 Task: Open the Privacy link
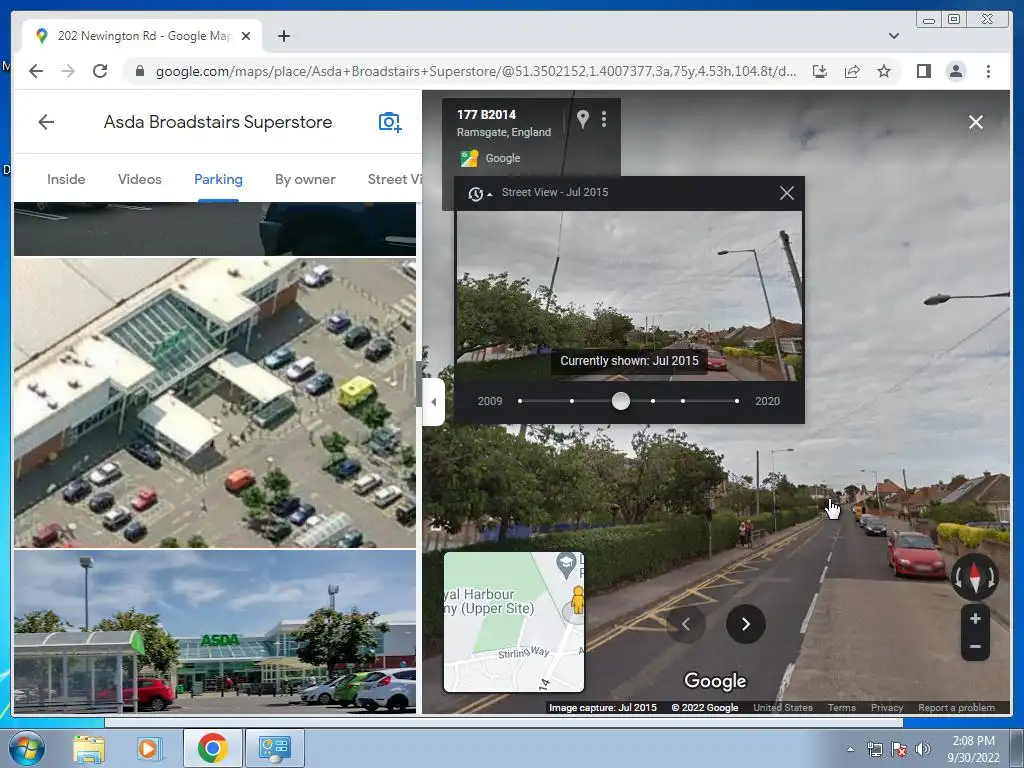(887, 707)
